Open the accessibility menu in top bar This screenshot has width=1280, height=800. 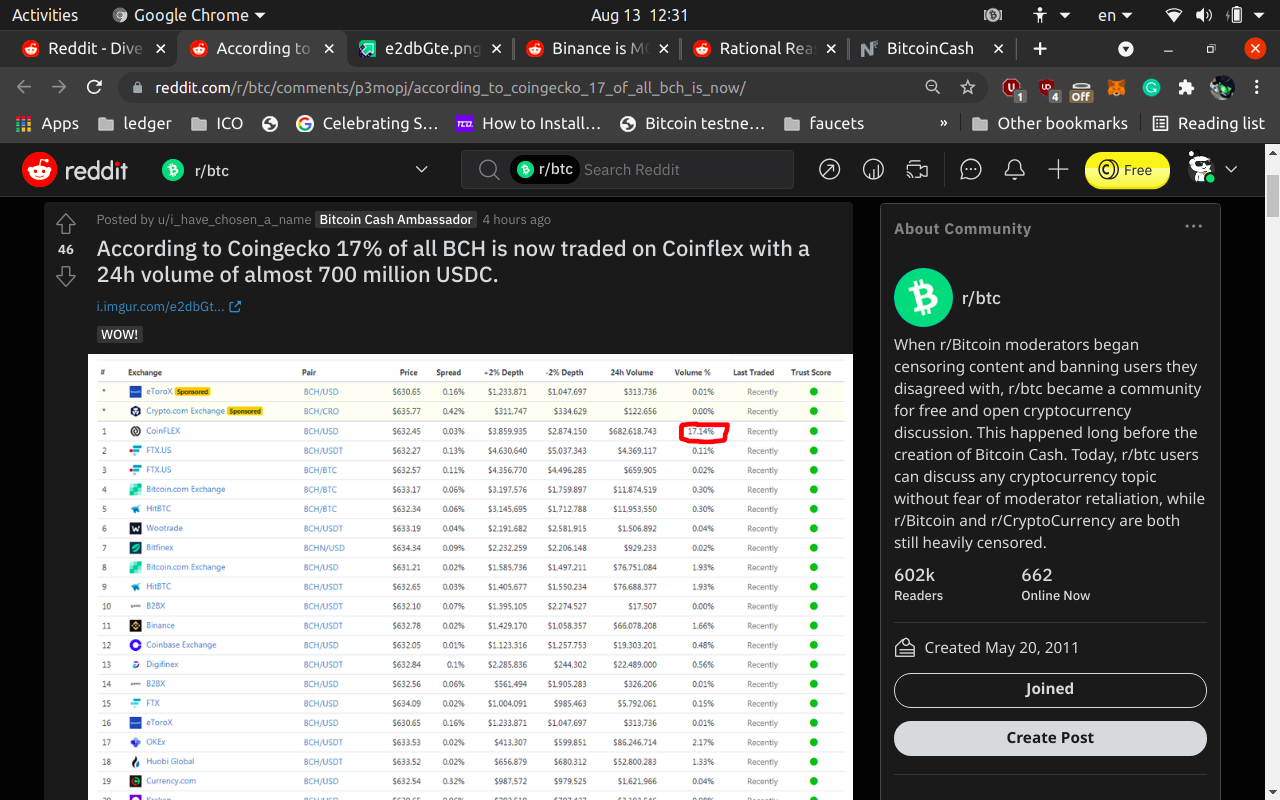click(1051, 15)
